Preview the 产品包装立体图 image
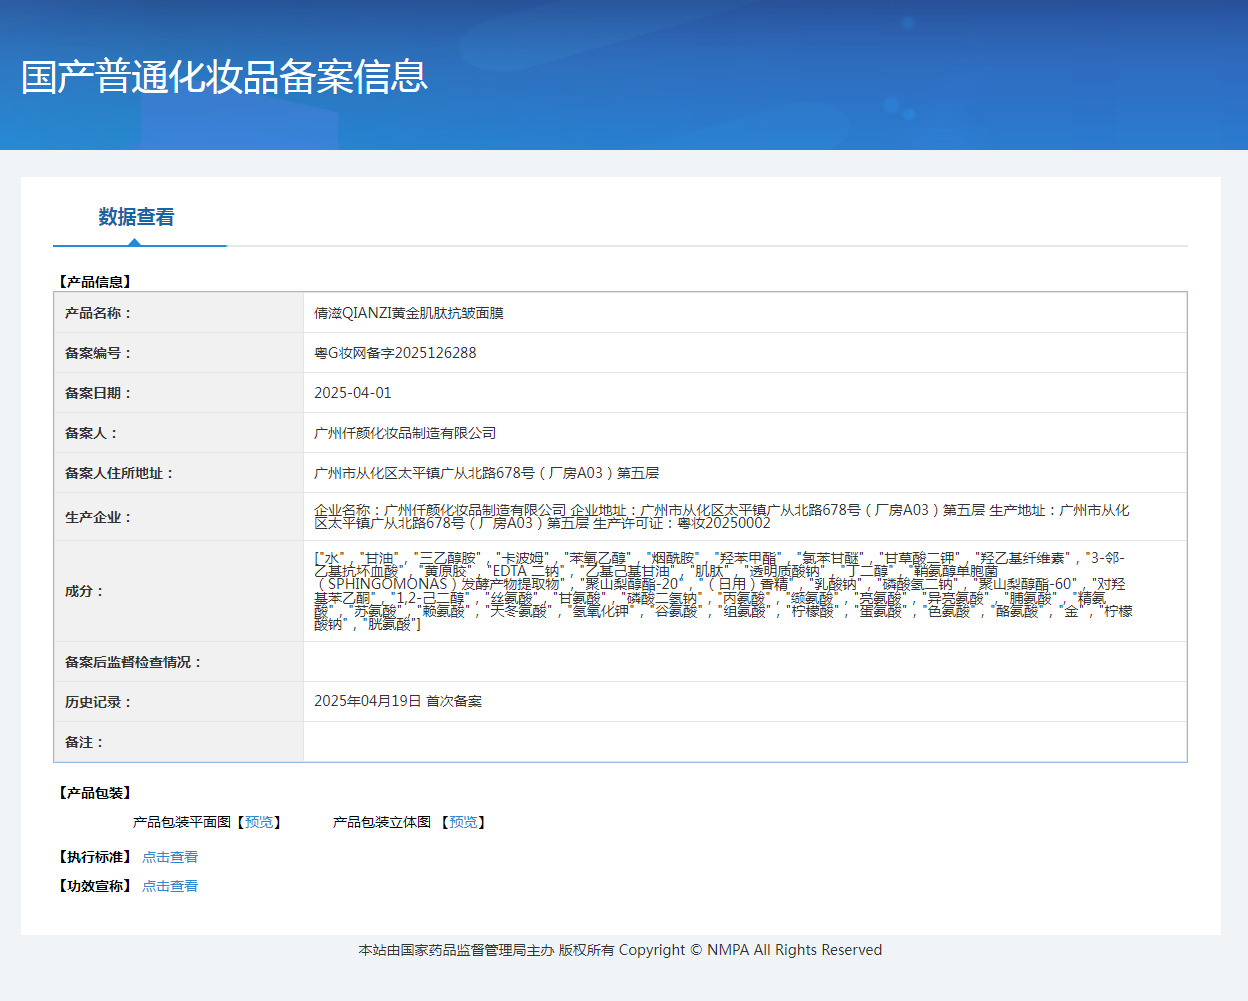1248x1001 pixels. (463, 822)
